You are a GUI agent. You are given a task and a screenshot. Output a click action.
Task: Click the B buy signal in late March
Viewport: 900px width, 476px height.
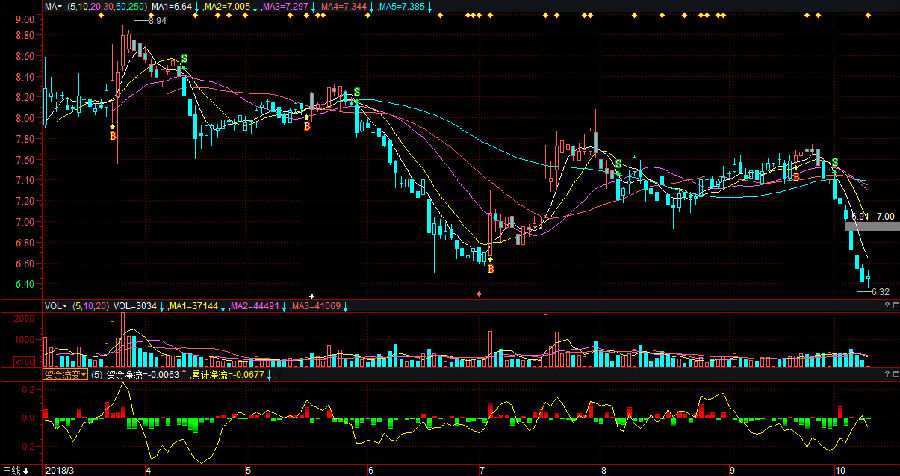pyautogui.click(x=113, y=136)
